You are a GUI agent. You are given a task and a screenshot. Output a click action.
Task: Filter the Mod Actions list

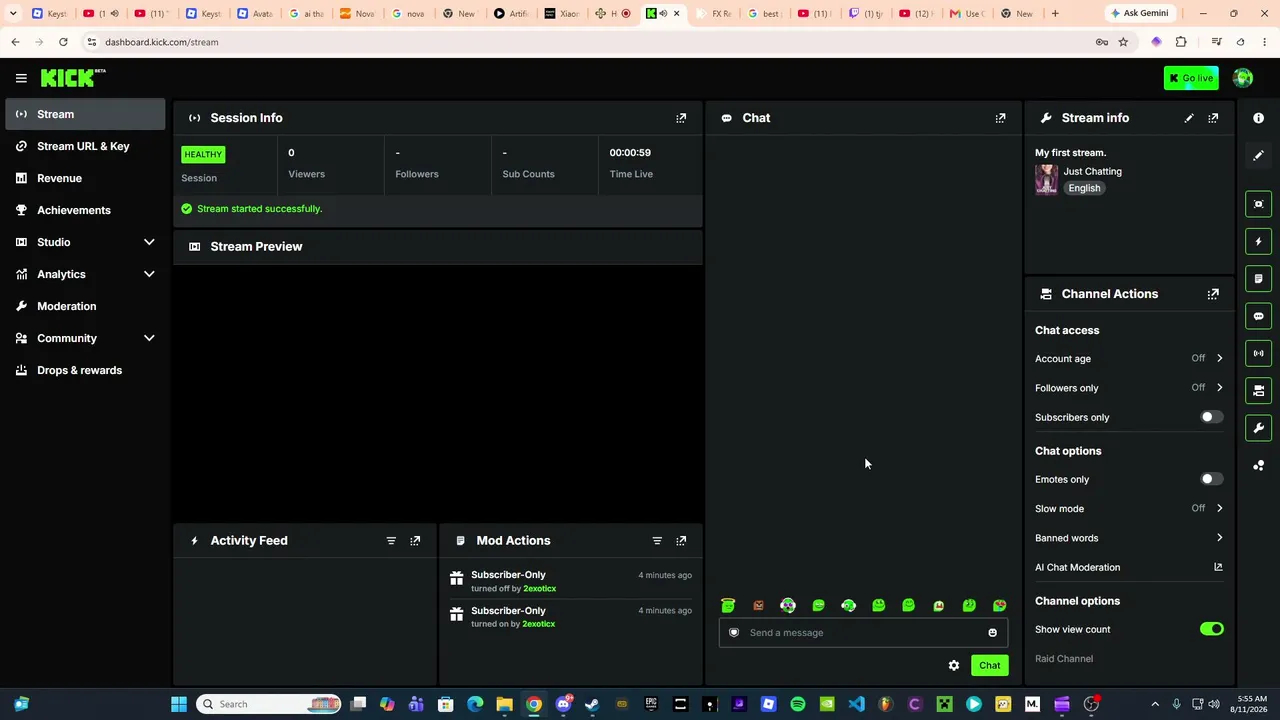pos(657,541)
